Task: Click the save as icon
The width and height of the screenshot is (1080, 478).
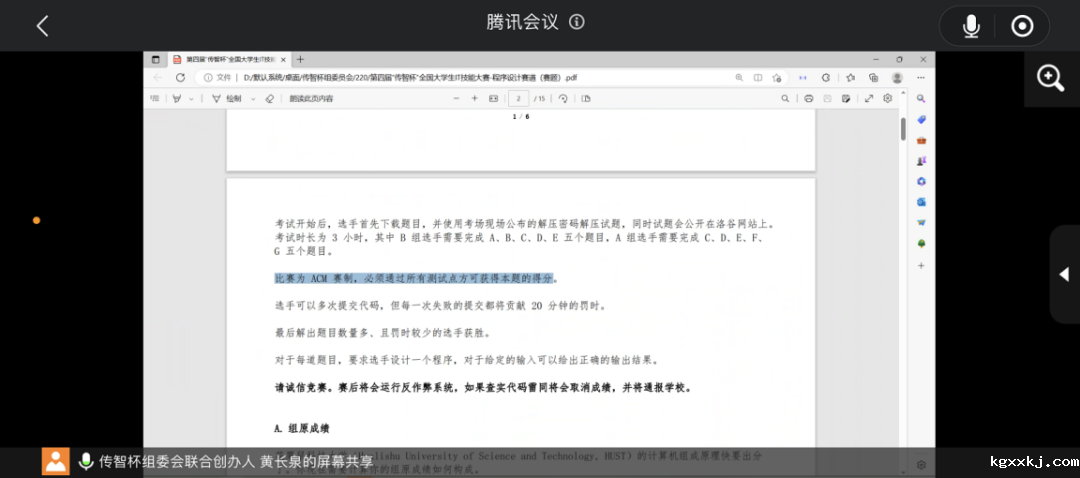Action: [x=846, y=98]
